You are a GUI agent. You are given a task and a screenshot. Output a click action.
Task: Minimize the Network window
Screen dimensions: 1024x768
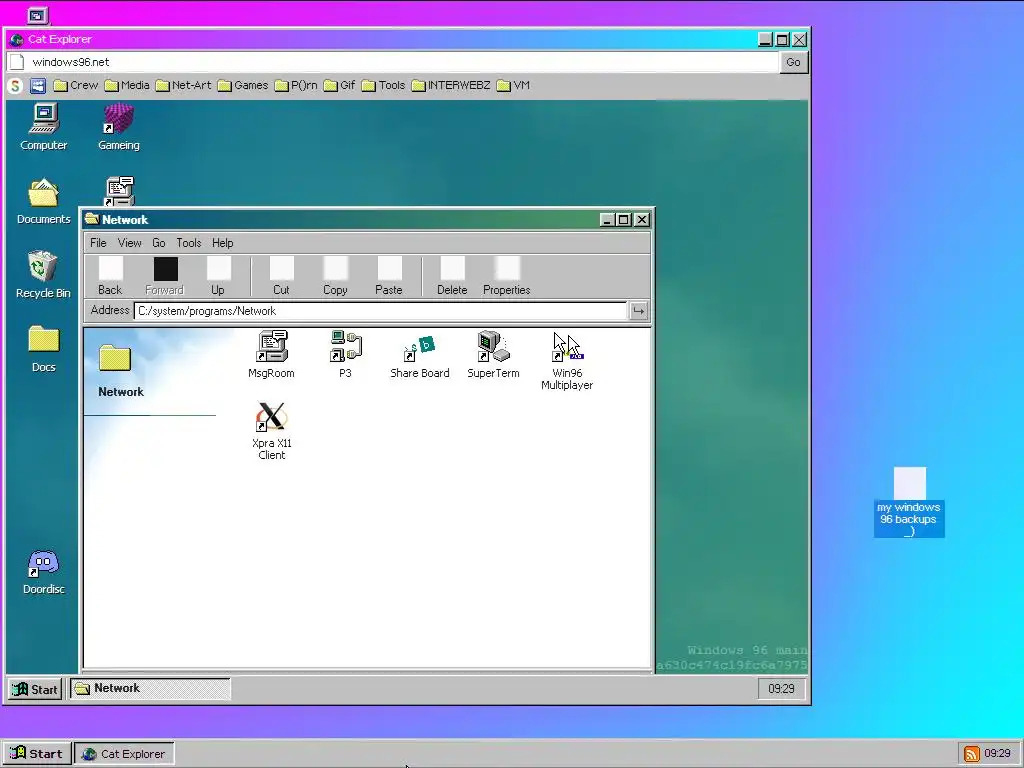coord(607,220)
